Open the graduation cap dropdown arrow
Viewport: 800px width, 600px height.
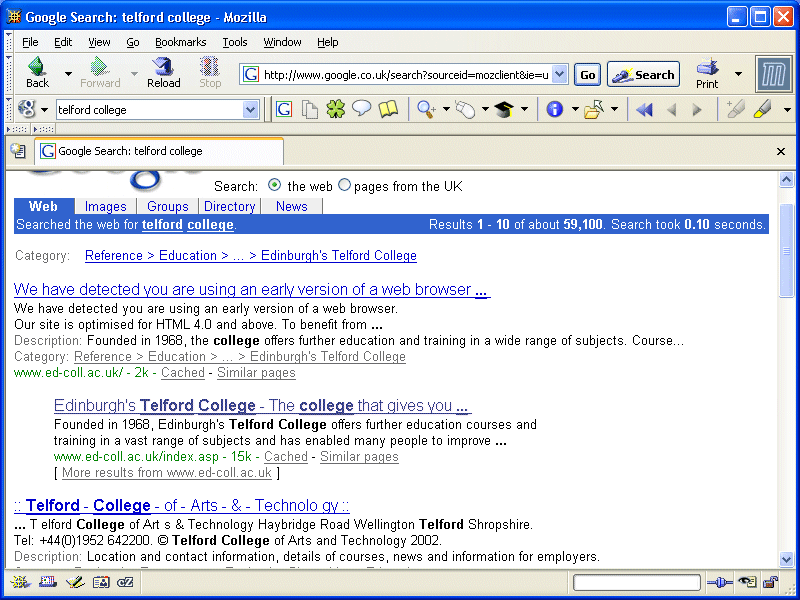(x=524, y=109)
